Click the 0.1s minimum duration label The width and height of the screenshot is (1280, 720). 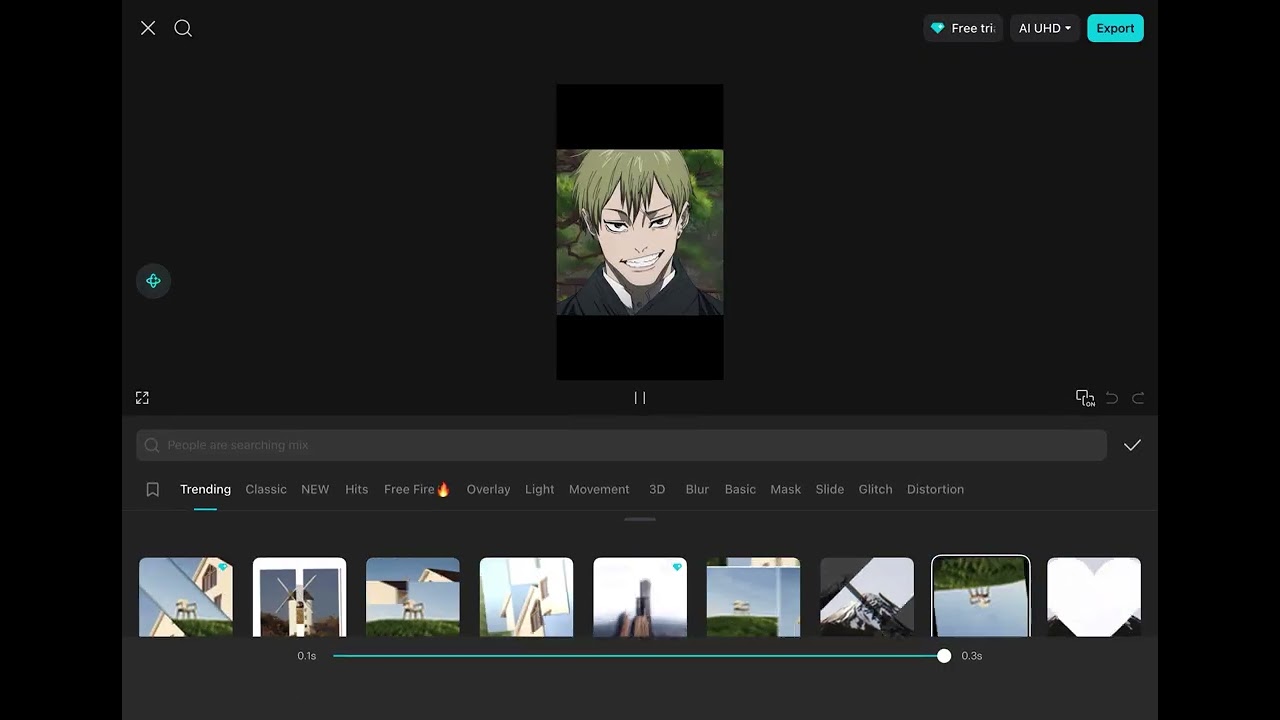tap(307, 656)
